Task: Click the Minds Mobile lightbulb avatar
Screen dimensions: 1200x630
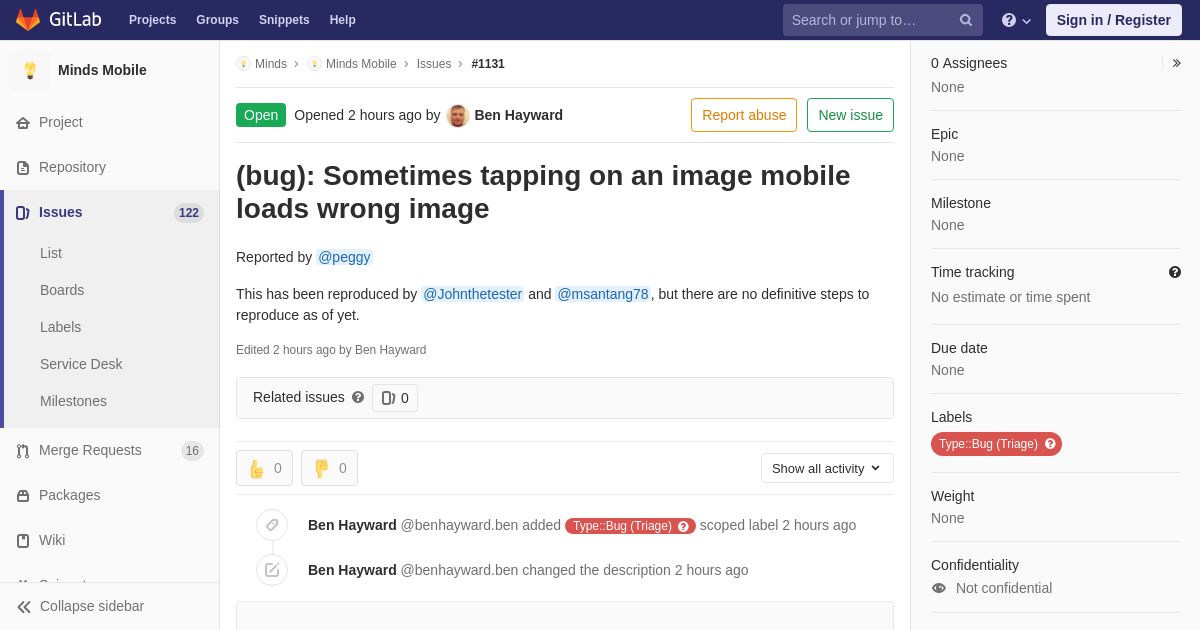Action: [x=30, y=70]
